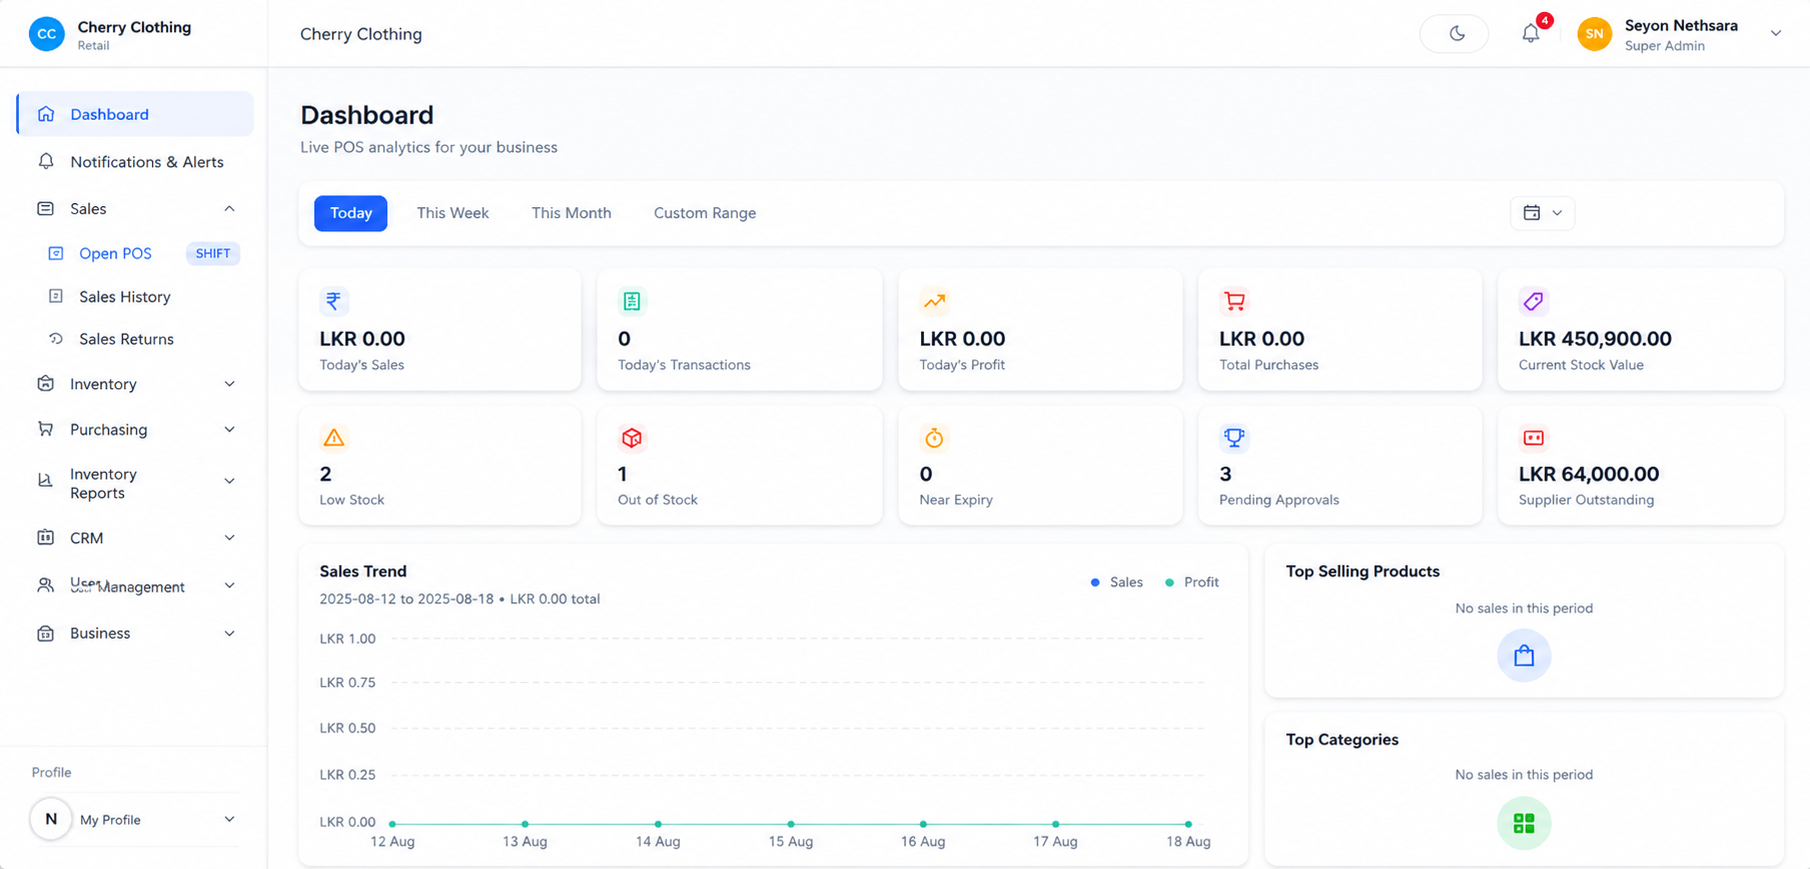Viewport: 1810px width, 869px height.
Task: Open Sales Returns
Action: click(126, 339)
